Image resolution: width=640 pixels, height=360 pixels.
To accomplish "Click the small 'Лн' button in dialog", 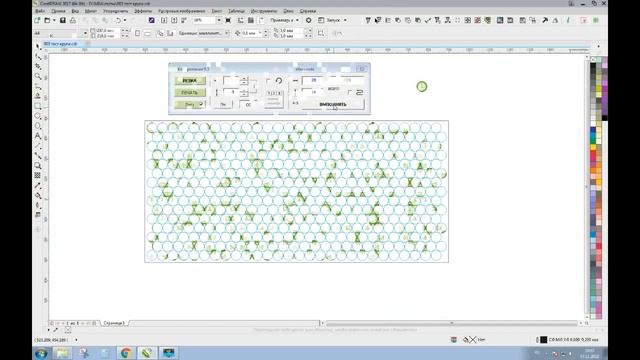I will [x=223, y=104].
